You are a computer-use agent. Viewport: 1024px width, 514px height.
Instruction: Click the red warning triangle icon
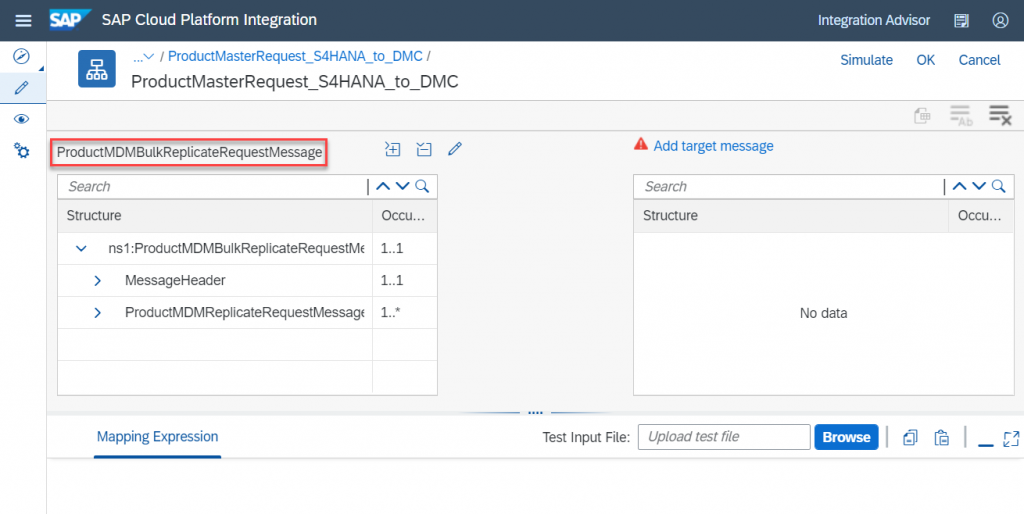click(641, 144)
